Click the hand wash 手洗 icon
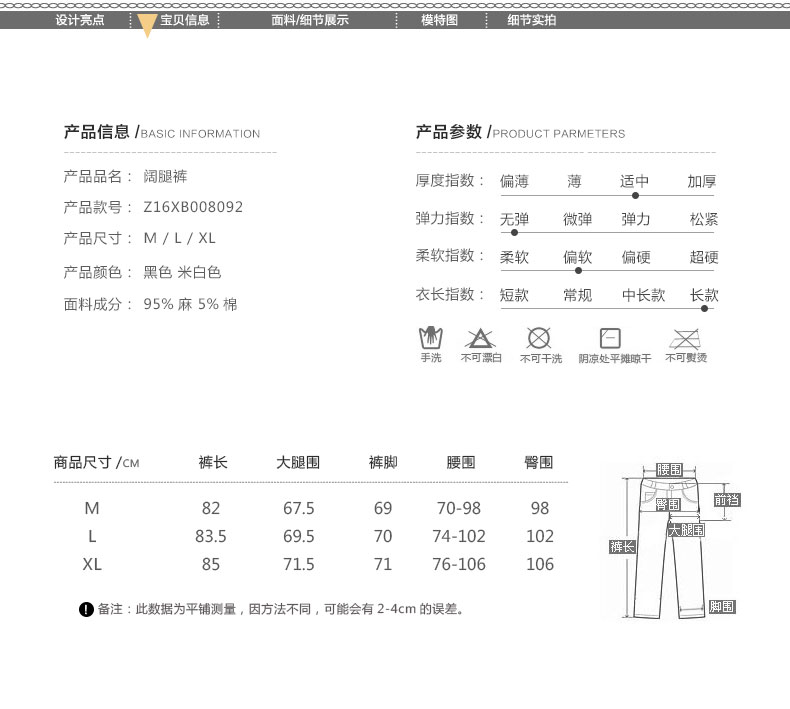Viewport: 790px width, 709px height. 431,338
